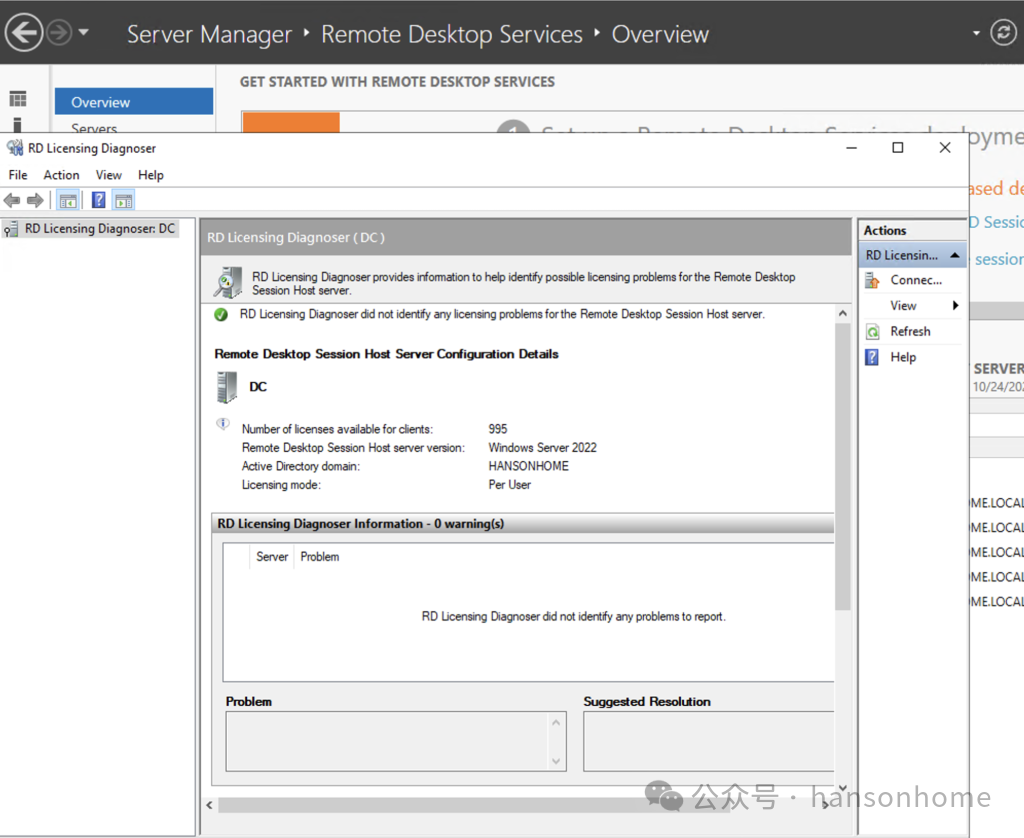Screen dimensions: 1024x838
Task: Click the forward arrow in the diagnoser toolbar
Action: pyautogui.click(x=35, y=200)
